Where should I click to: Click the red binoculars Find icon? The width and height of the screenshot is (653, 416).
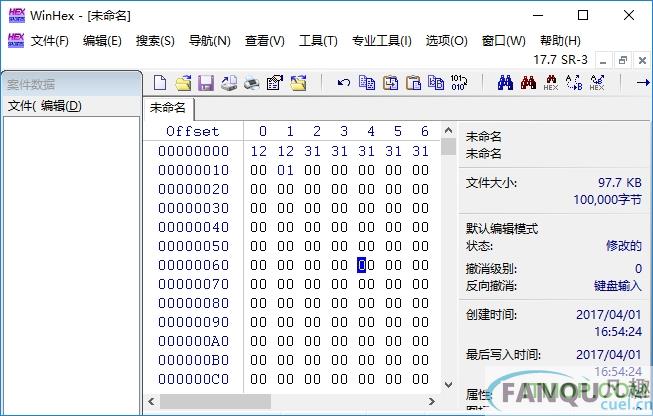tap(528, 82)
